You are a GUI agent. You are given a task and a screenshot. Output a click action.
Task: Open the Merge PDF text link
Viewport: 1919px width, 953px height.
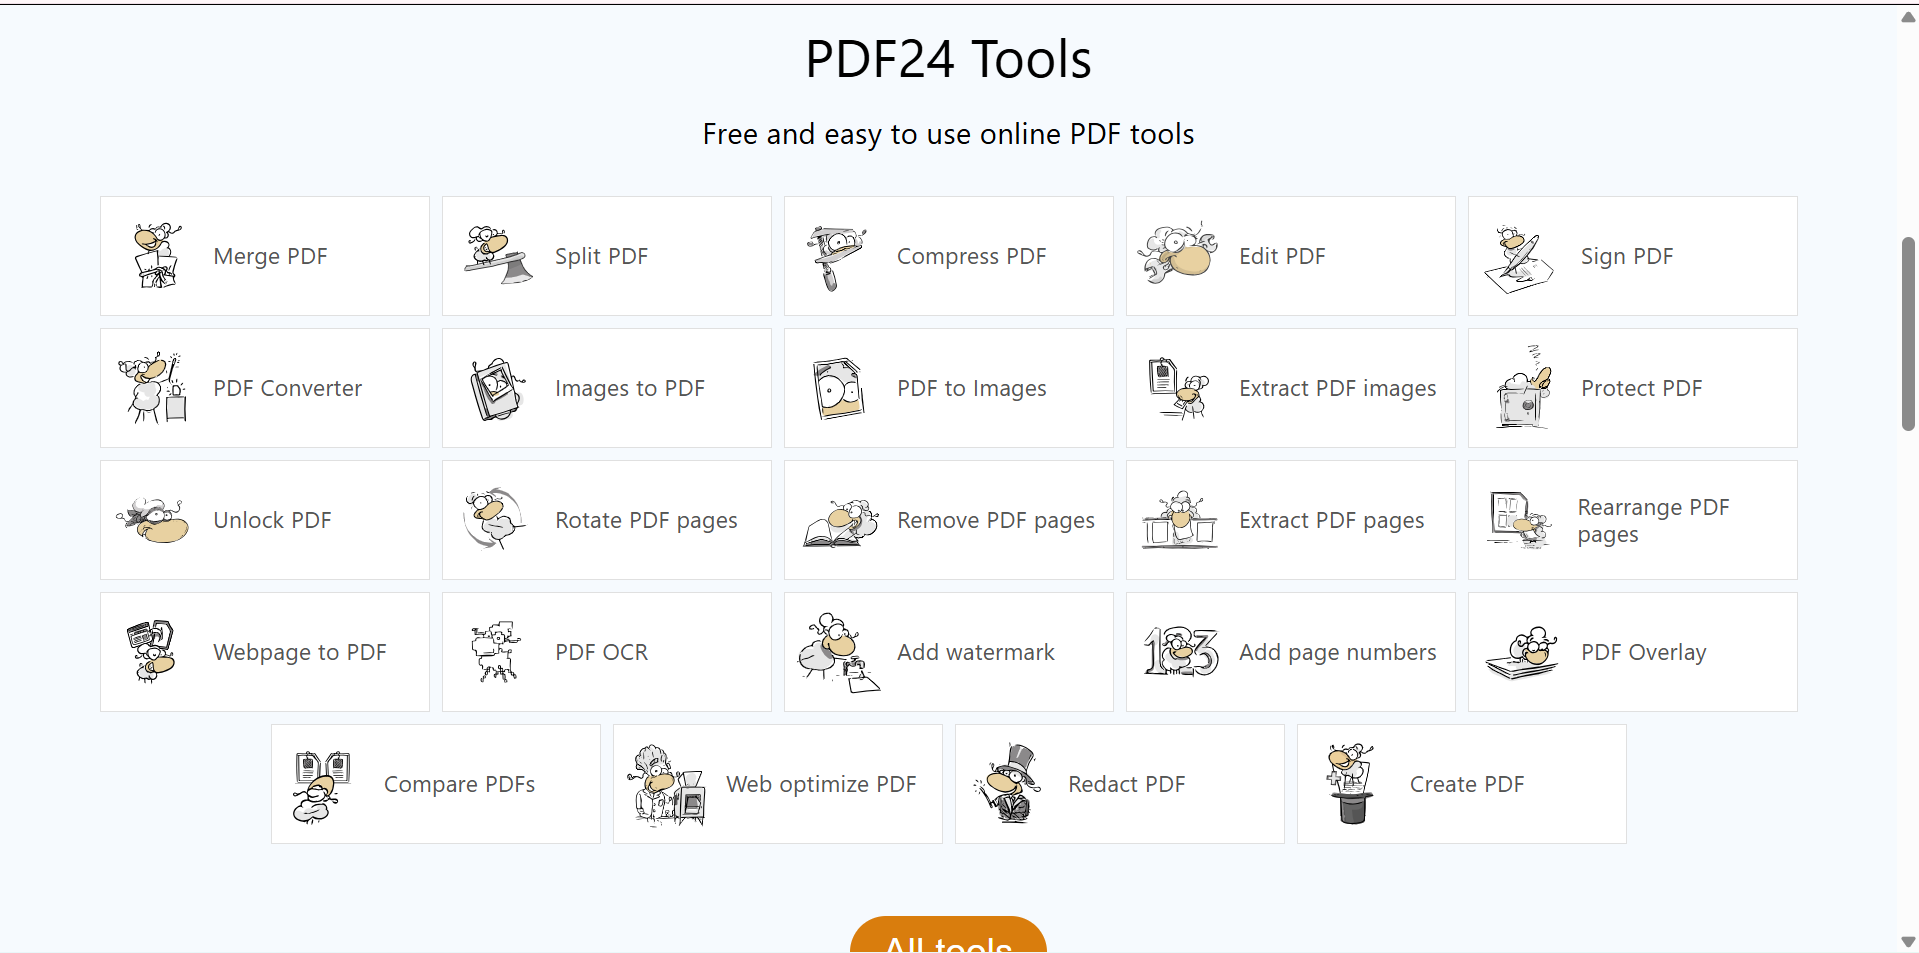(x=270, y=256)
